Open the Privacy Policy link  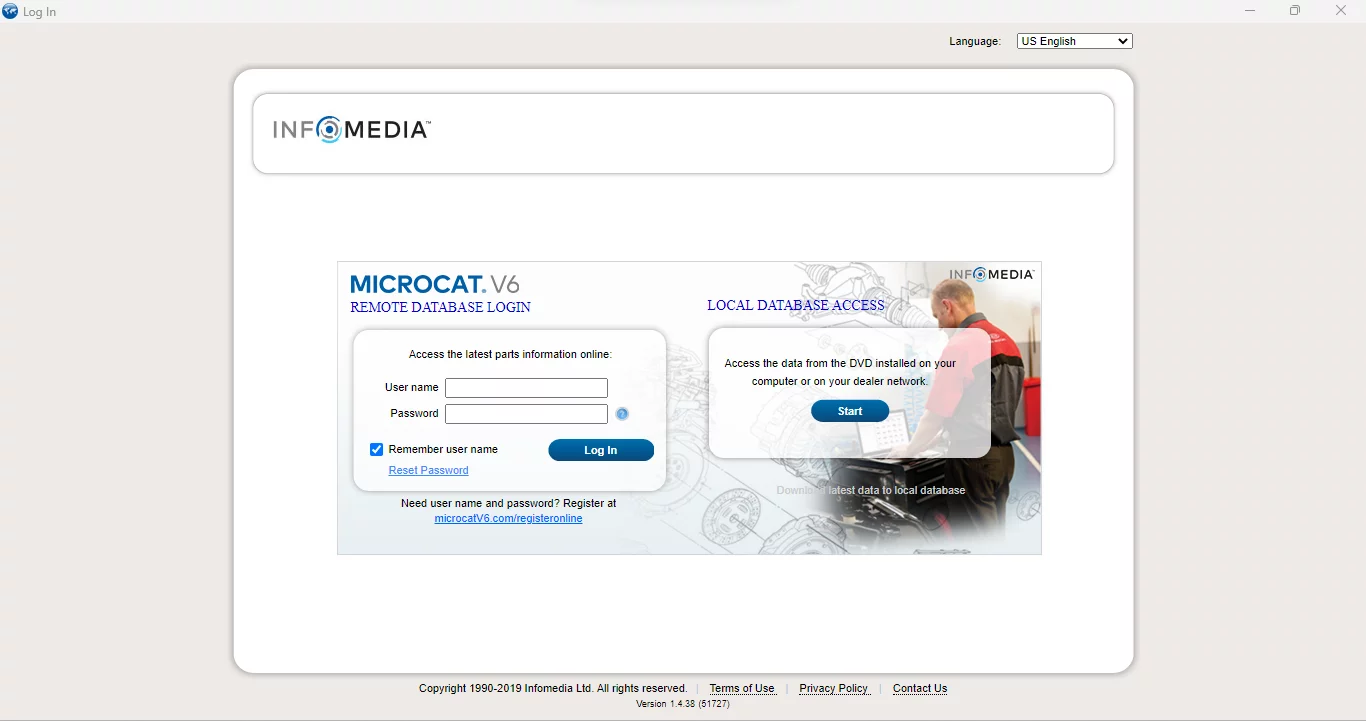tap(834, 688)
